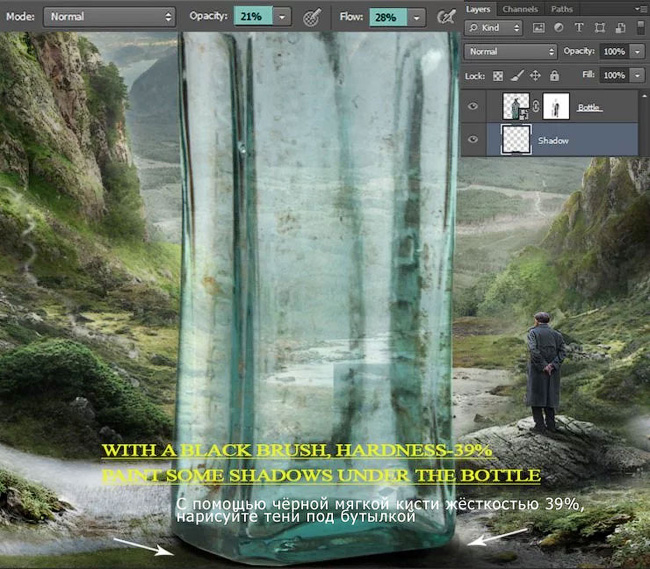This screenshot has width=650, height=569.
Task: Open the layer Opacity slider arrow
Action: pyautogui.click(x=638, y=52)
